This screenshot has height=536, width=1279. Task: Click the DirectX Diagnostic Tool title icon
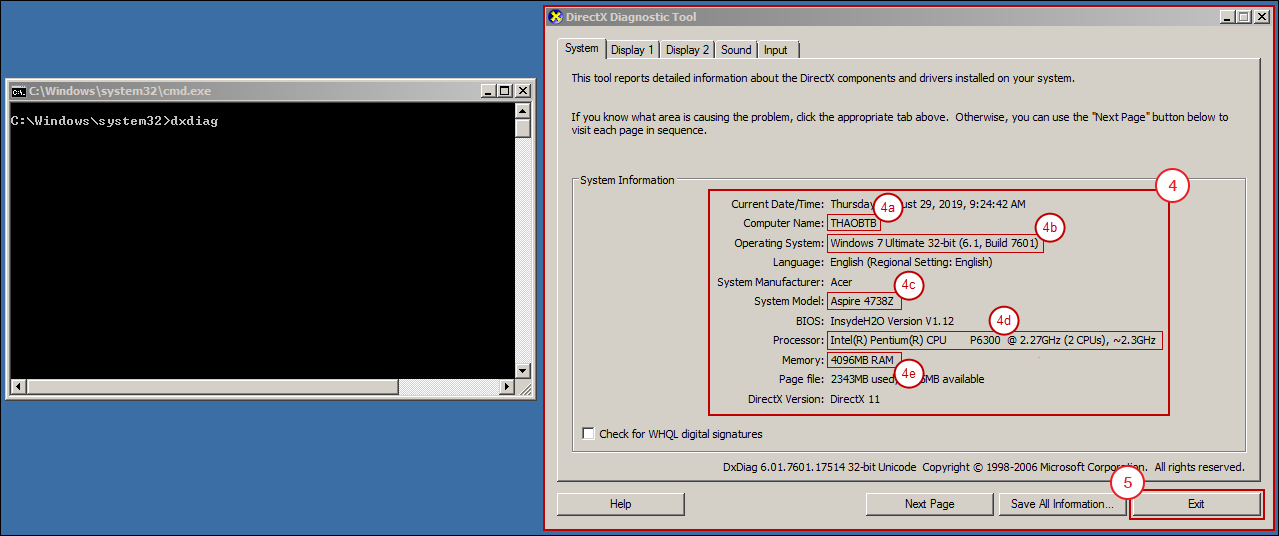556,17
